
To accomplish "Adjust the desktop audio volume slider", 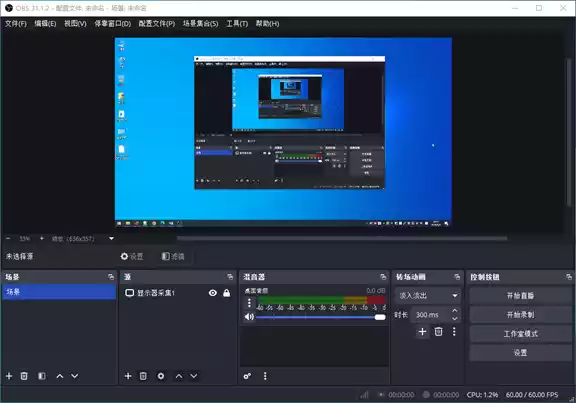I will pyautogui.click(x=320, y=317).
